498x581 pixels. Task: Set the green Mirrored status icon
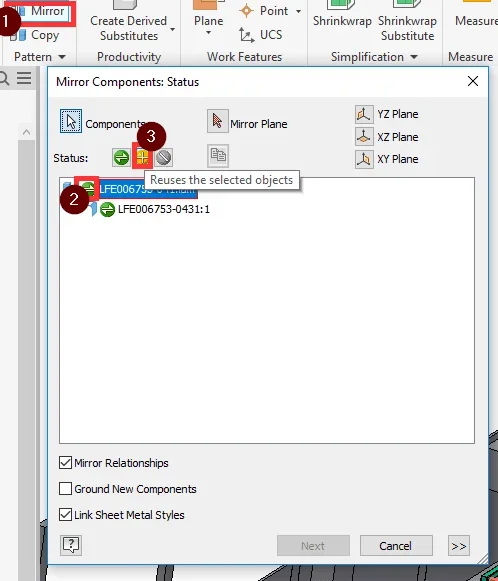121,157
